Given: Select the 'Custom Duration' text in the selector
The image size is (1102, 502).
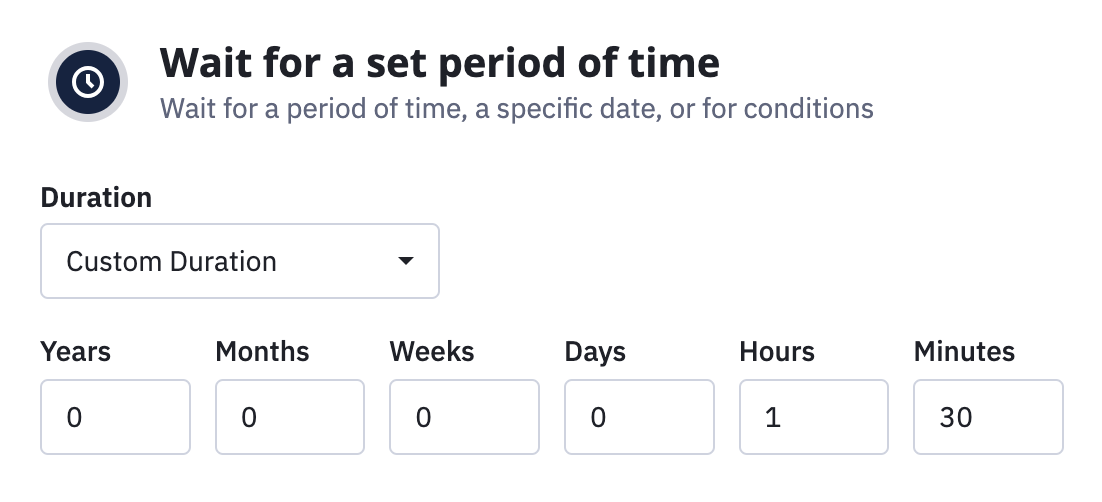Looking at the screenshot, I should pos(171,262).
